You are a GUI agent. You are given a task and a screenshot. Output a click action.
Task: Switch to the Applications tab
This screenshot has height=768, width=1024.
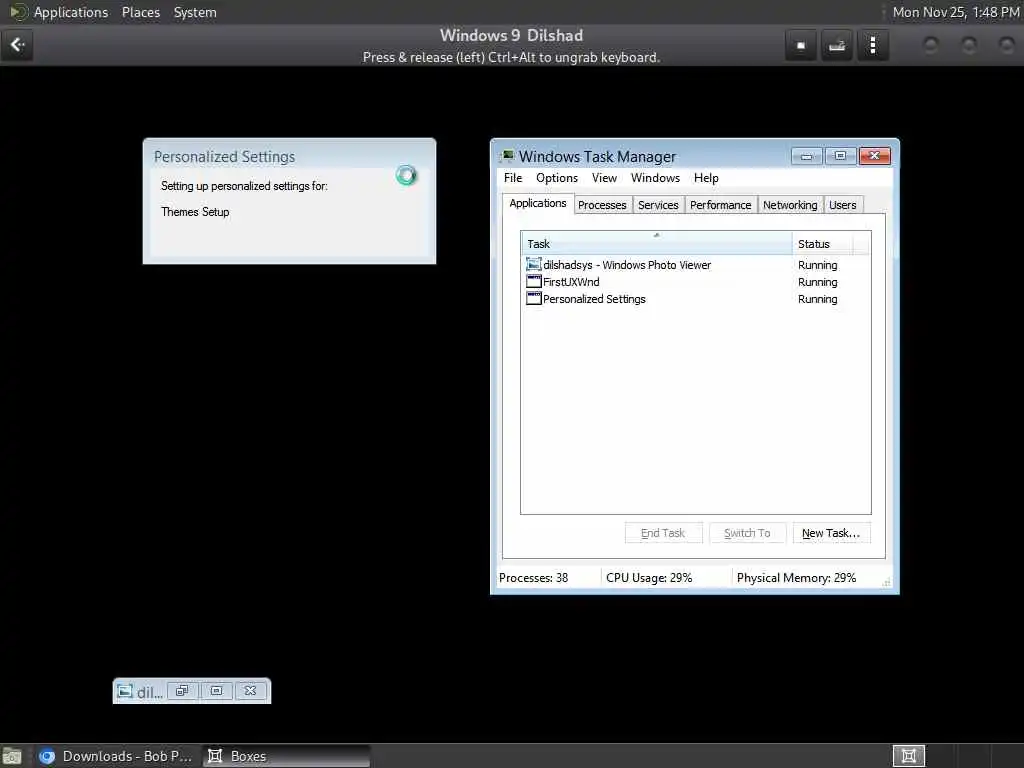click(x=537, y=203)
